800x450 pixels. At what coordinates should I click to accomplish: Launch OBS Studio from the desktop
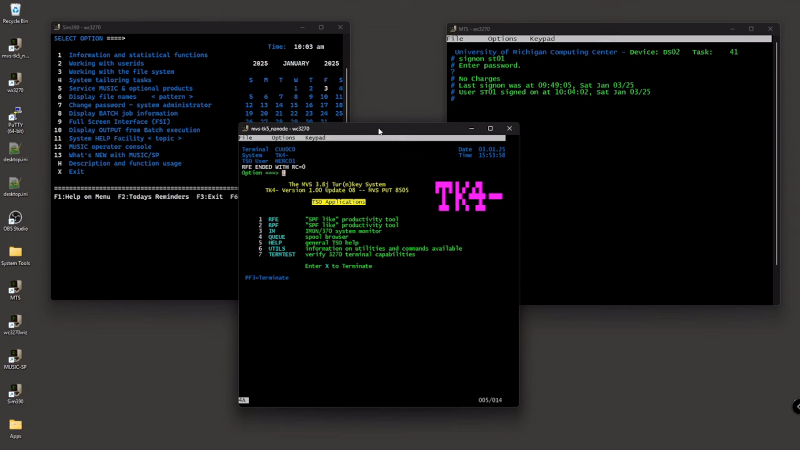point(15,217)
